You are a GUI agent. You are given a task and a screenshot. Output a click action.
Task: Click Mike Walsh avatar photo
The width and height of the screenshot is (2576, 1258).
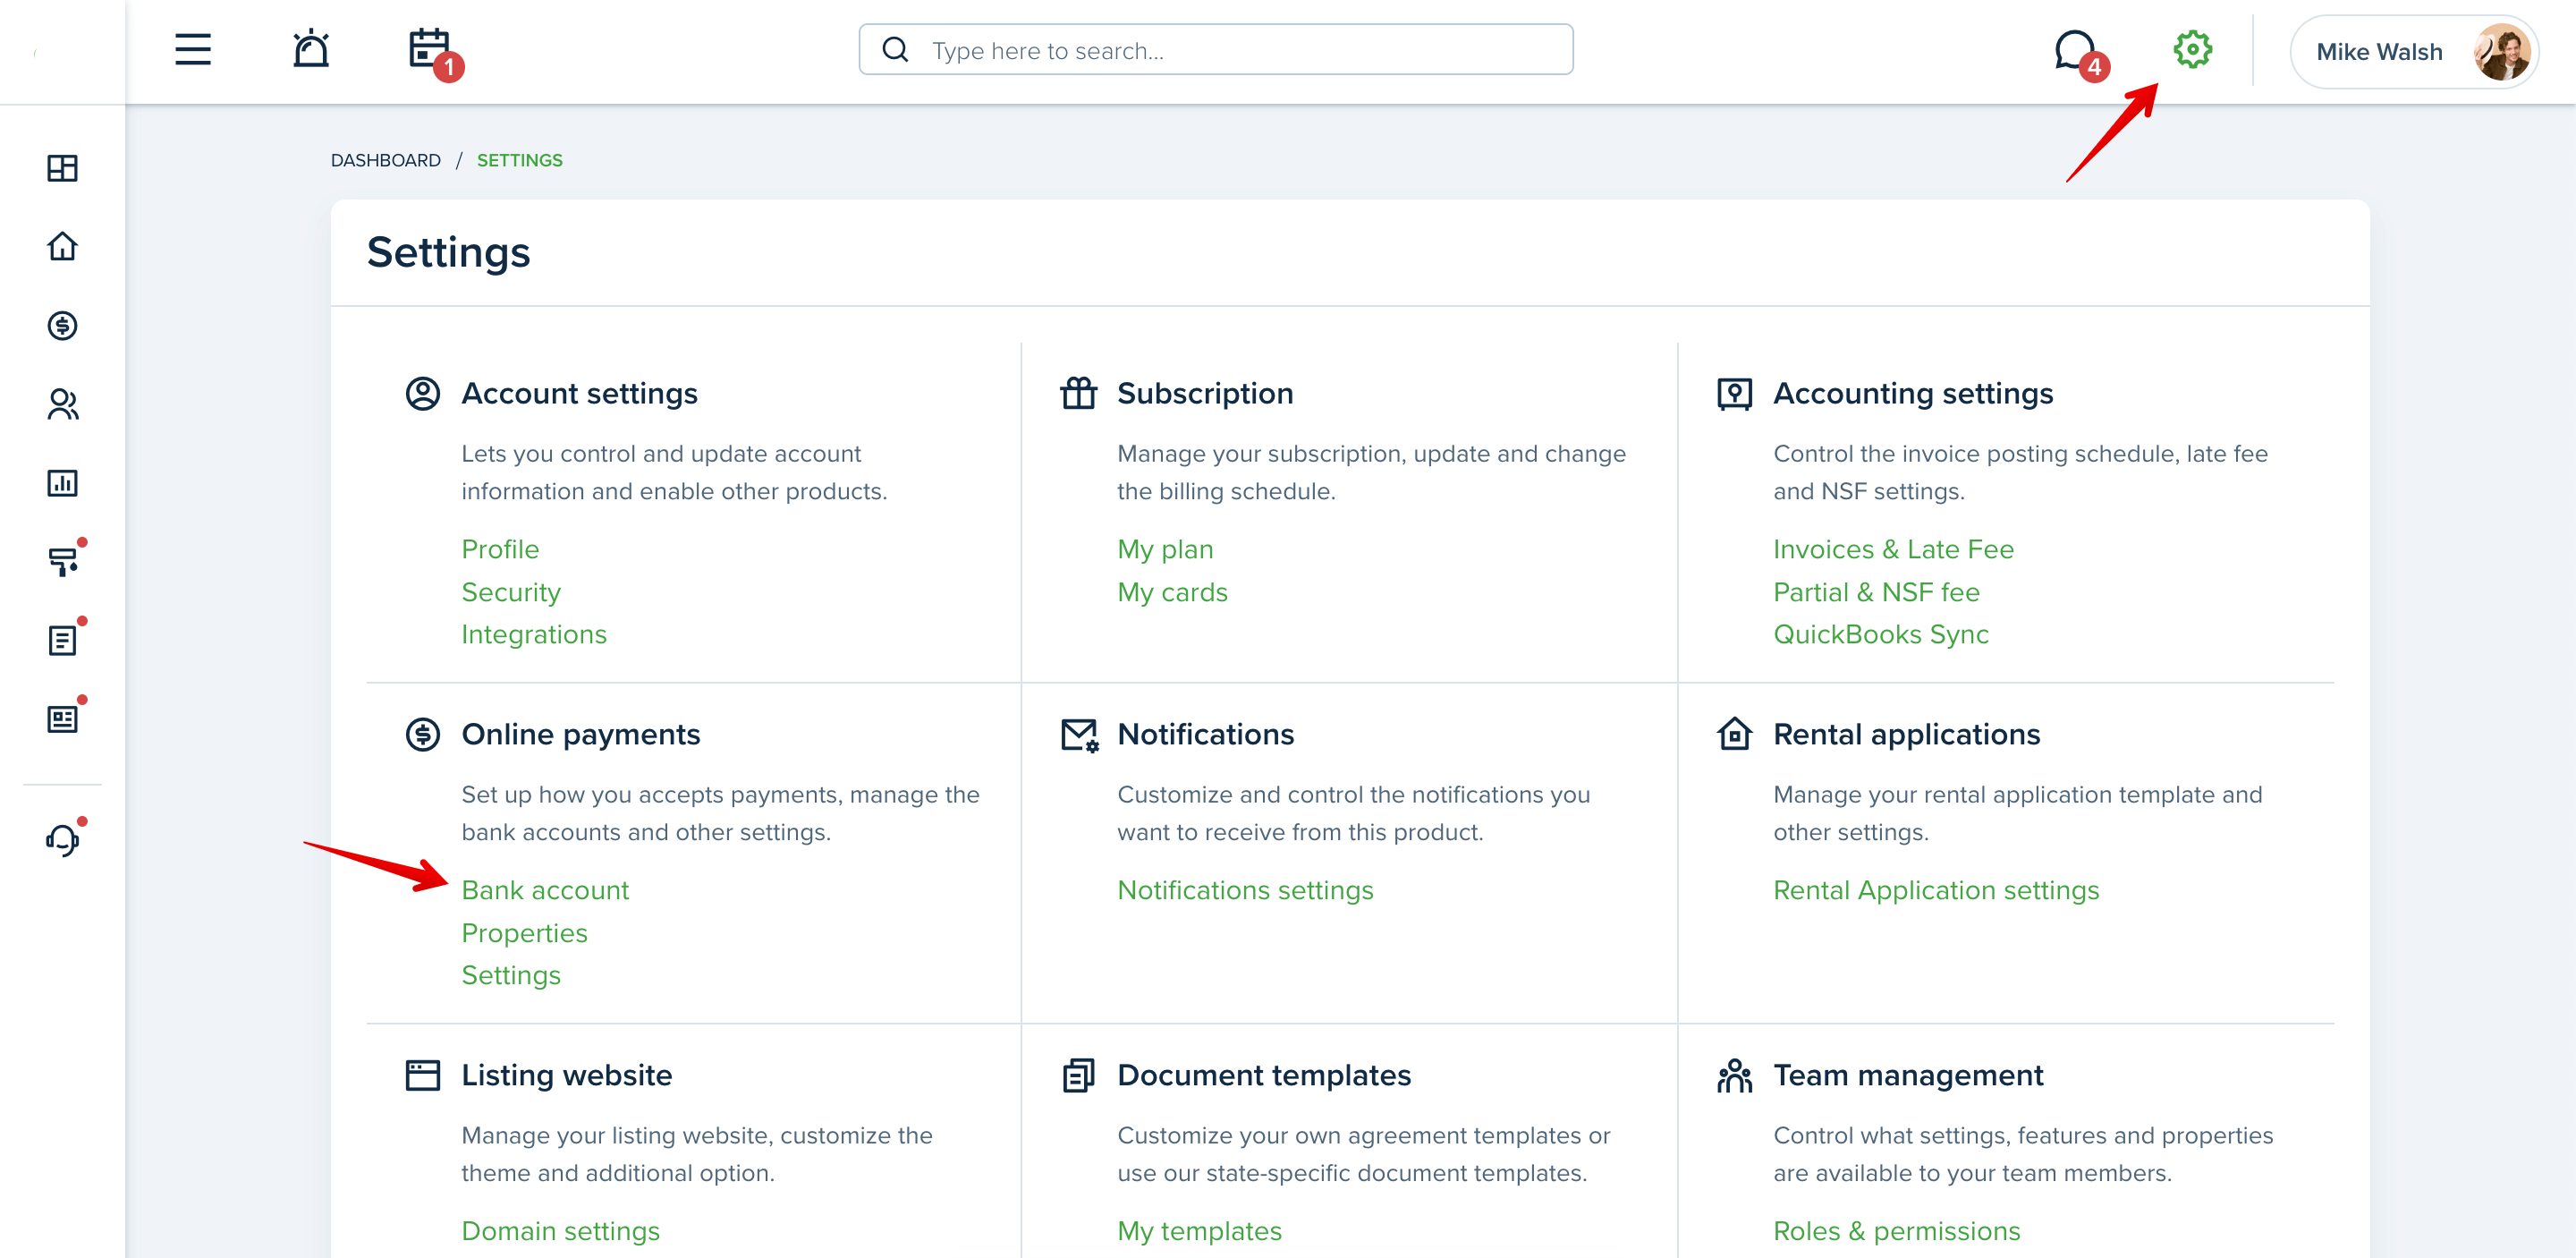(x=2502, y=51)
